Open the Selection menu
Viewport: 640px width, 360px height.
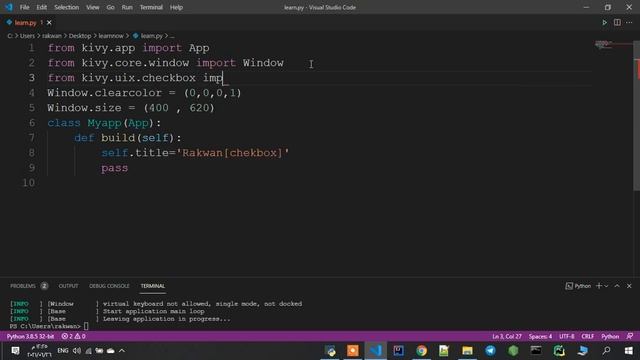[x=67, y=7]
